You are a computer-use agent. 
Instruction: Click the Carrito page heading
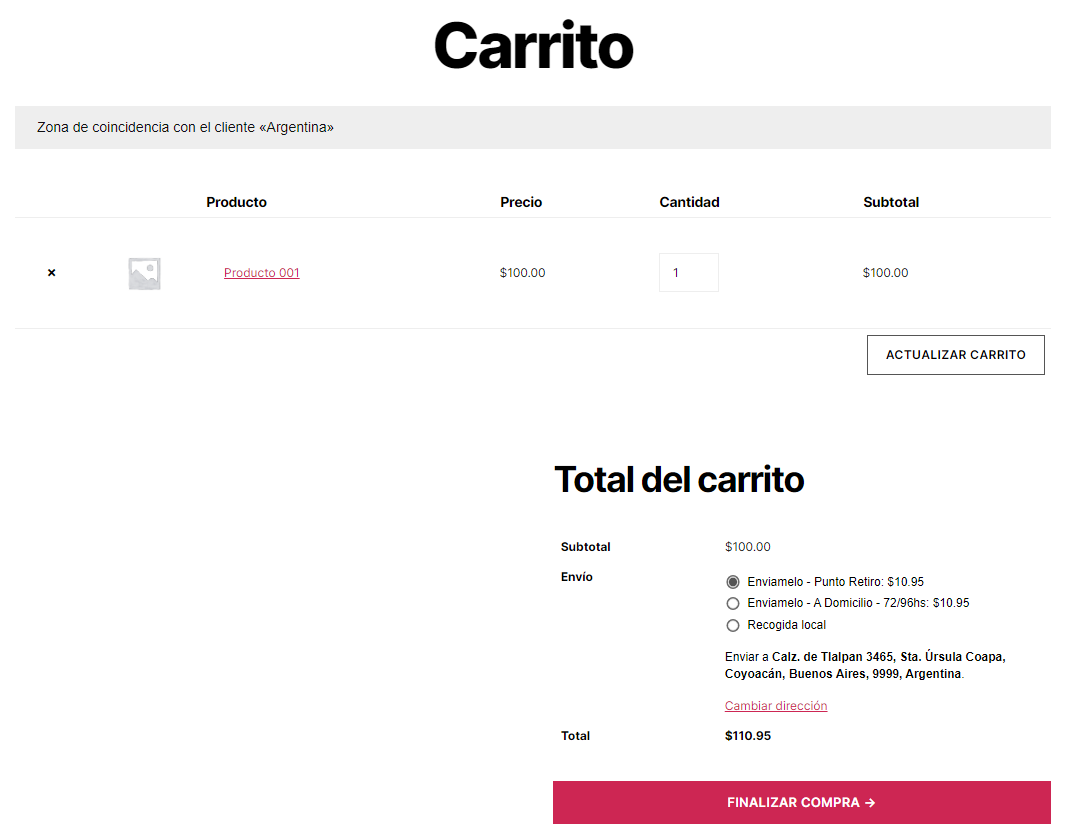click(x=533, y=45)
